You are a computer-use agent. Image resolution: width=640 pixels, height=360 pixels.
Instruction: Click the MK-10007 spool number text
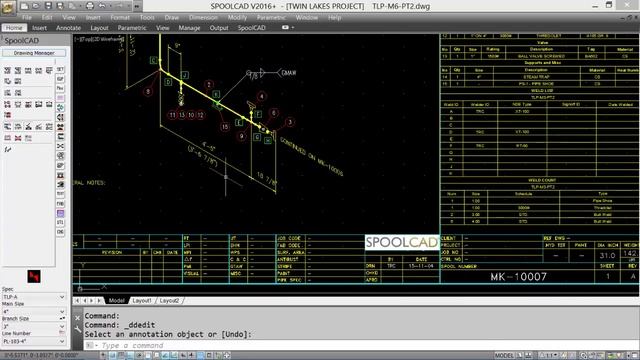(518, 277)
